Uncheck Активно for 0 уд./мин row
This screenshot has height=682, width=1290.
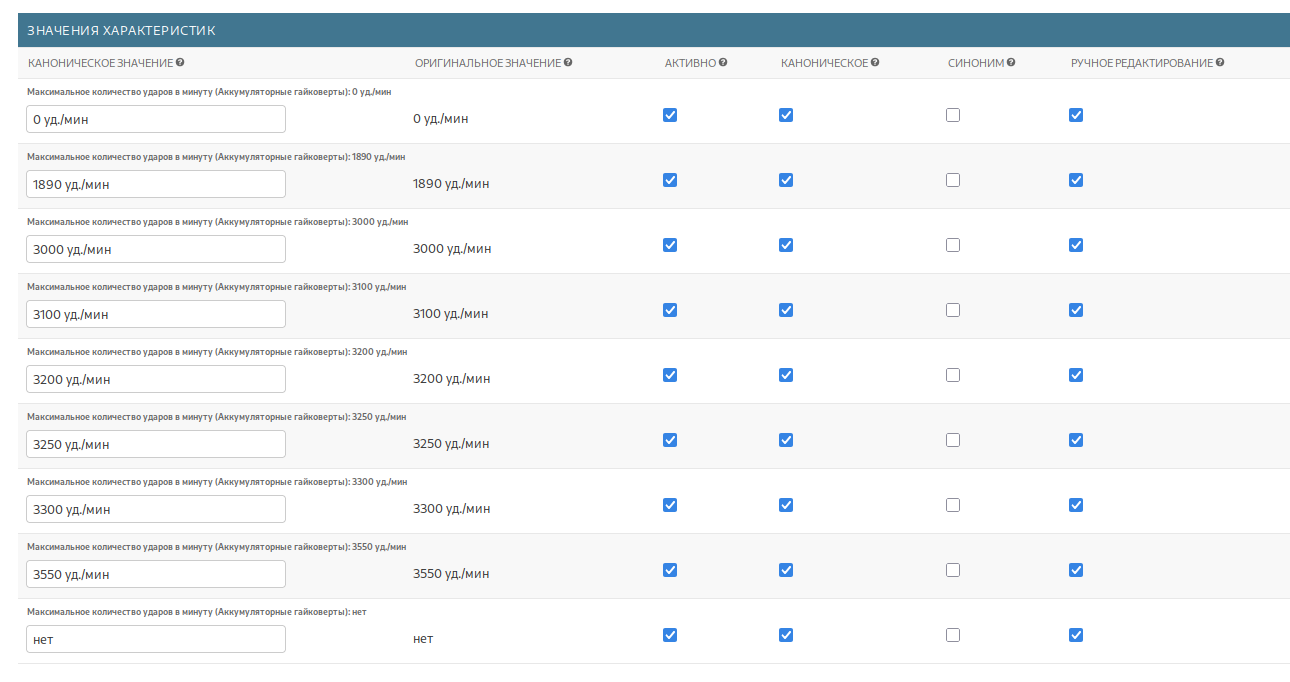click(670, 115)
